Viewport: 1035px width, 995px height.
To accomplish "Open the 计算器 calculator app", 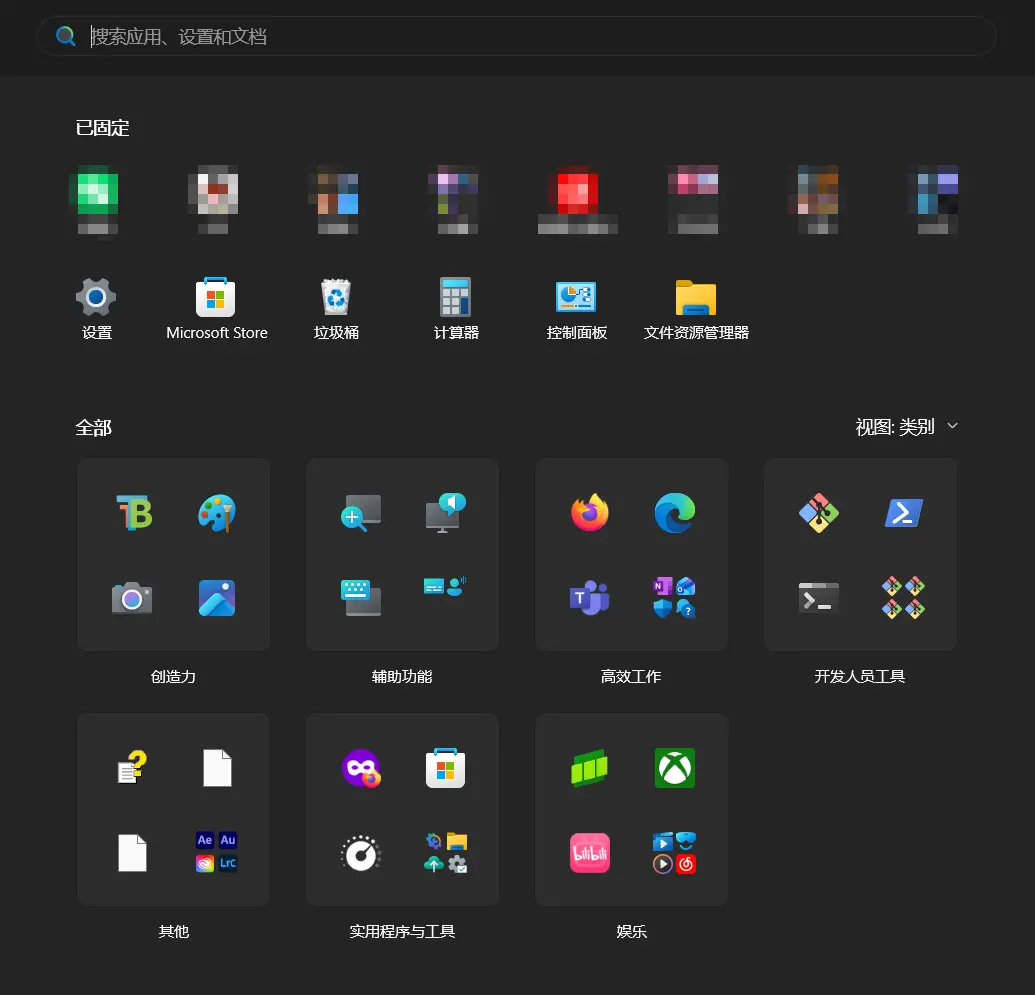I will [456, 298].
